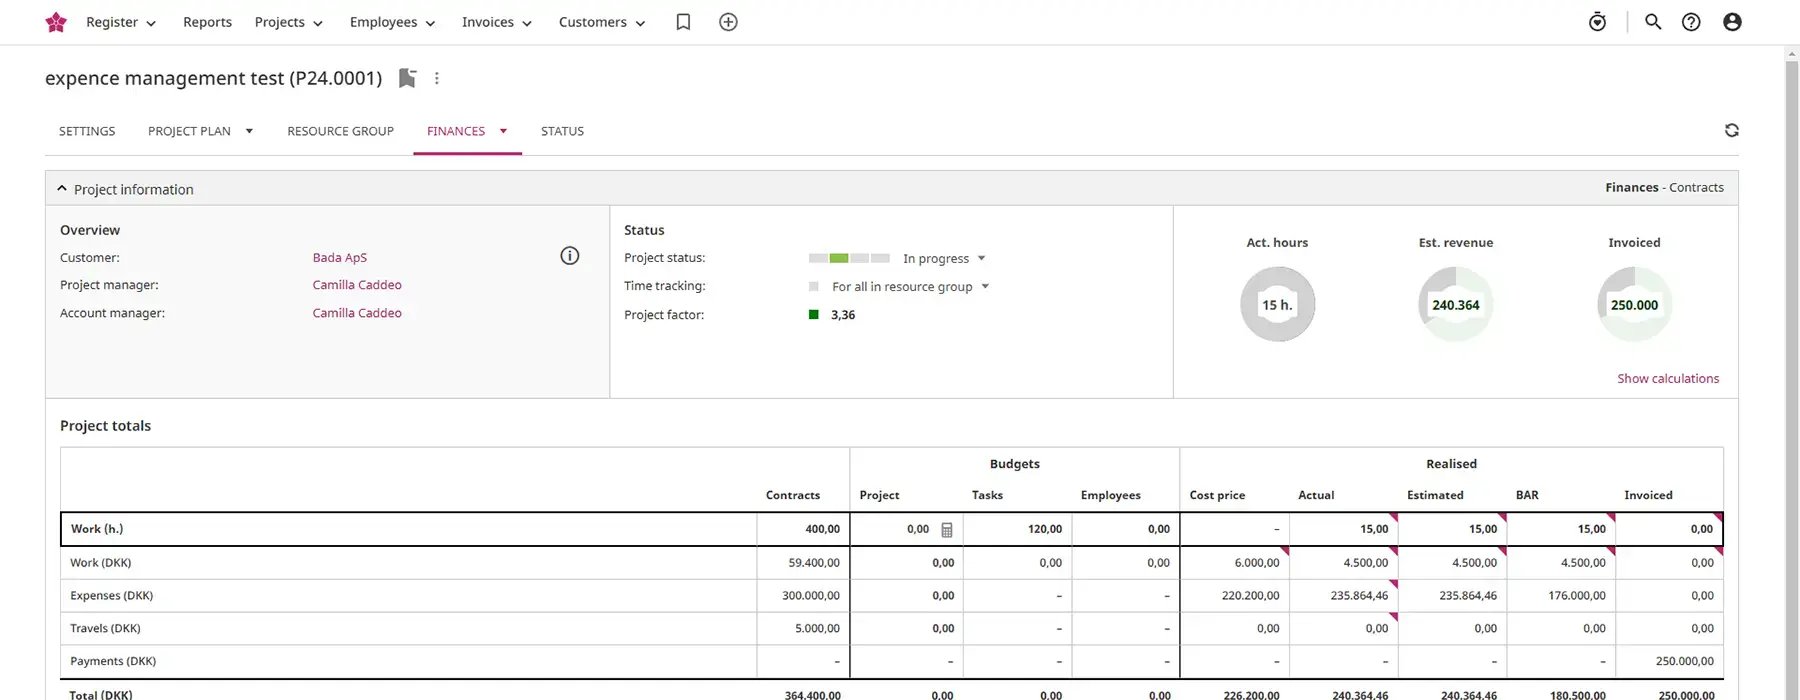Image resolution: width=1800 pixels, height=700 pixels.
Task: Click Expenses contract value 300.000,00
Action: tap(811, 596)
